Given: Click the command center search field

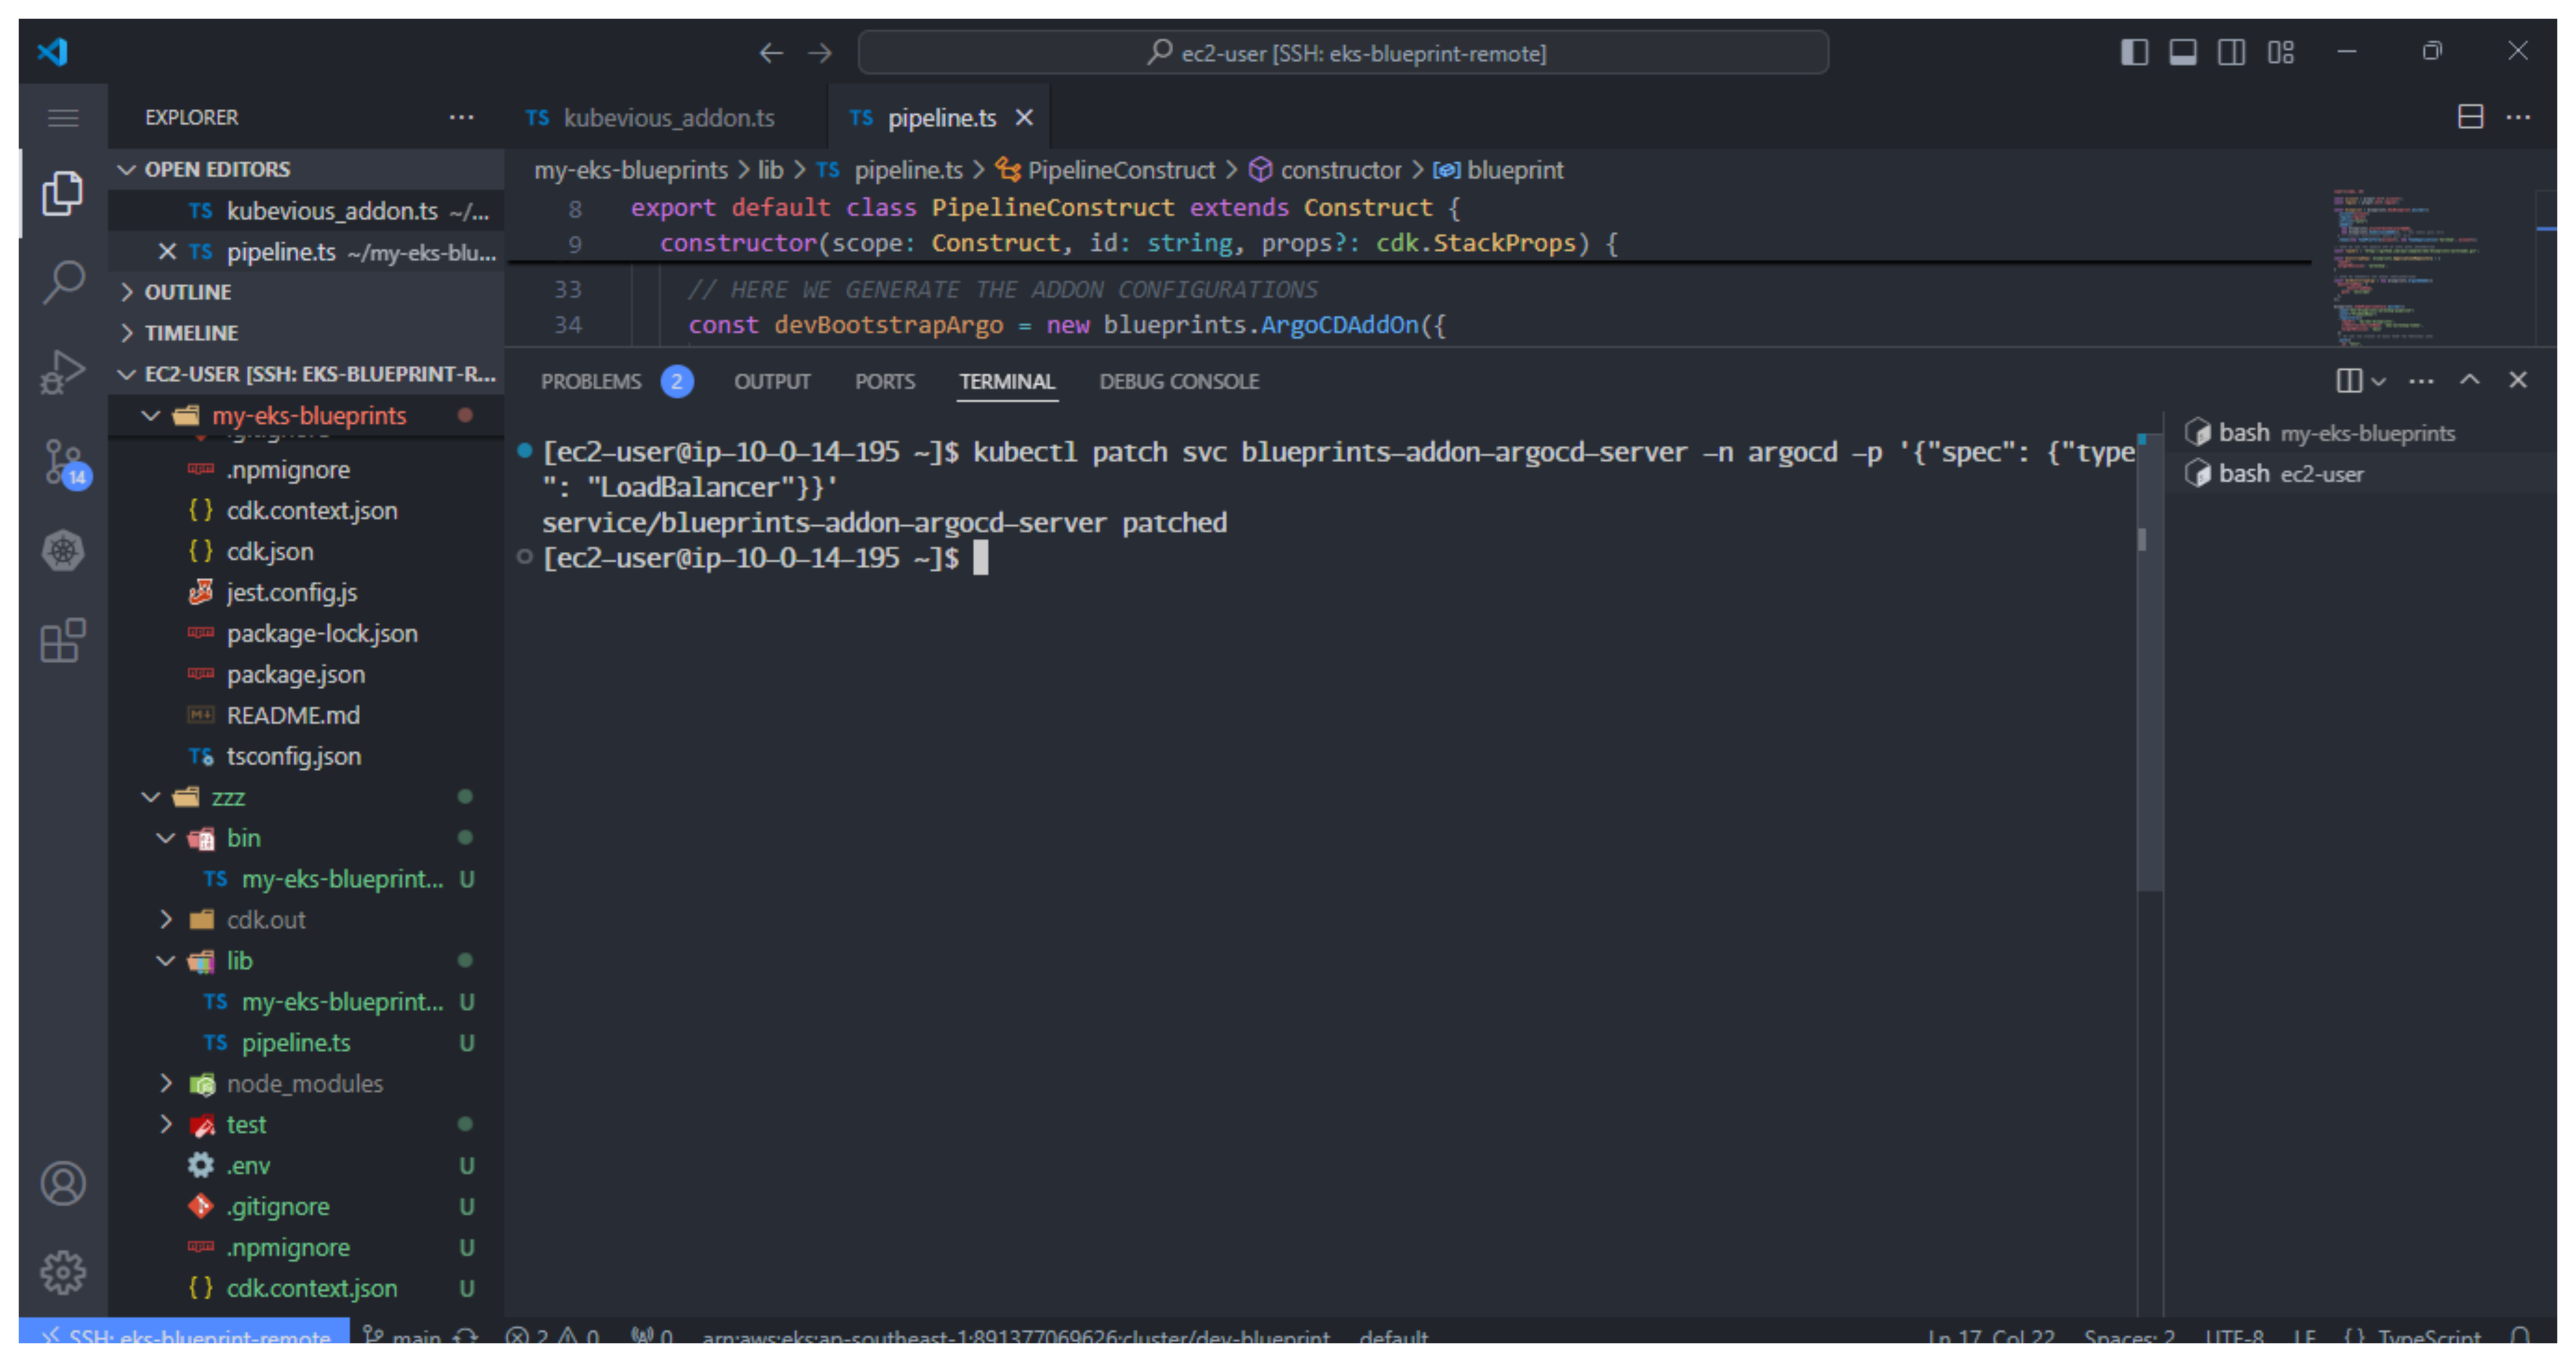Looking at the screenshot, I should (x=1343, y=53).
